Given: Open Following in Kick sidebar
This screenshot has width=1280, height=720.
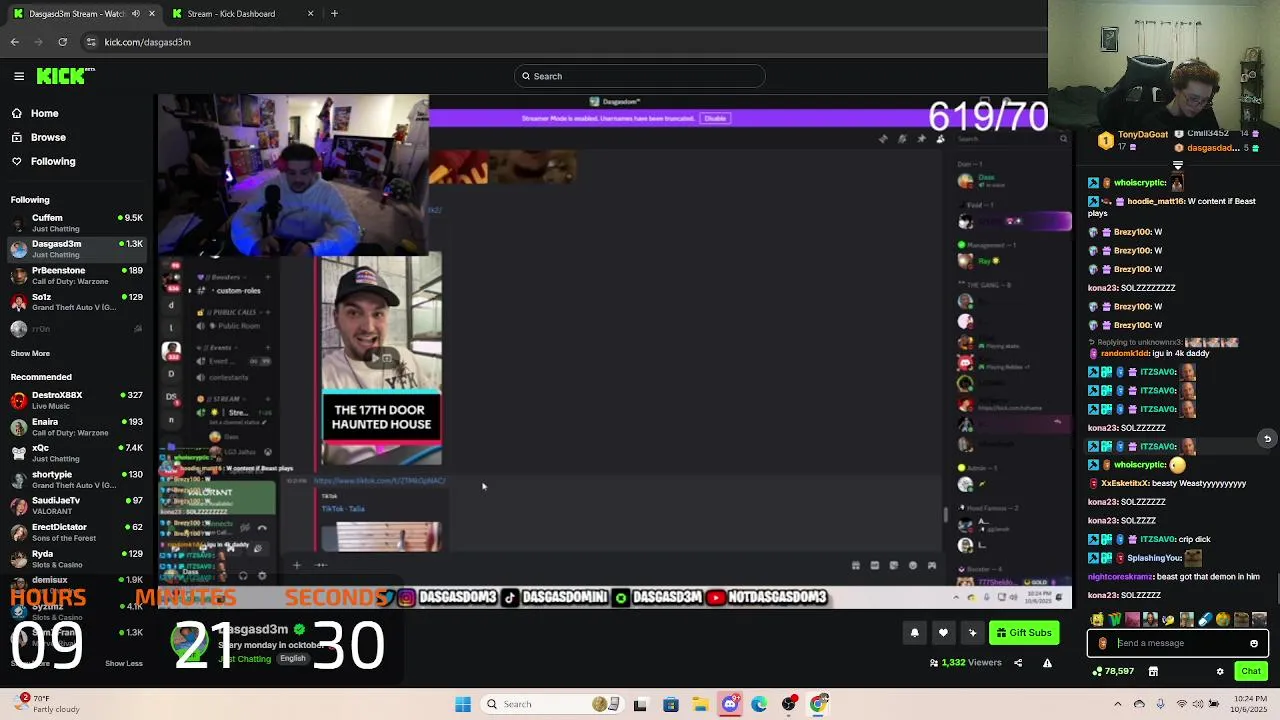Looking at the screenshot, I should pos(52,162).
